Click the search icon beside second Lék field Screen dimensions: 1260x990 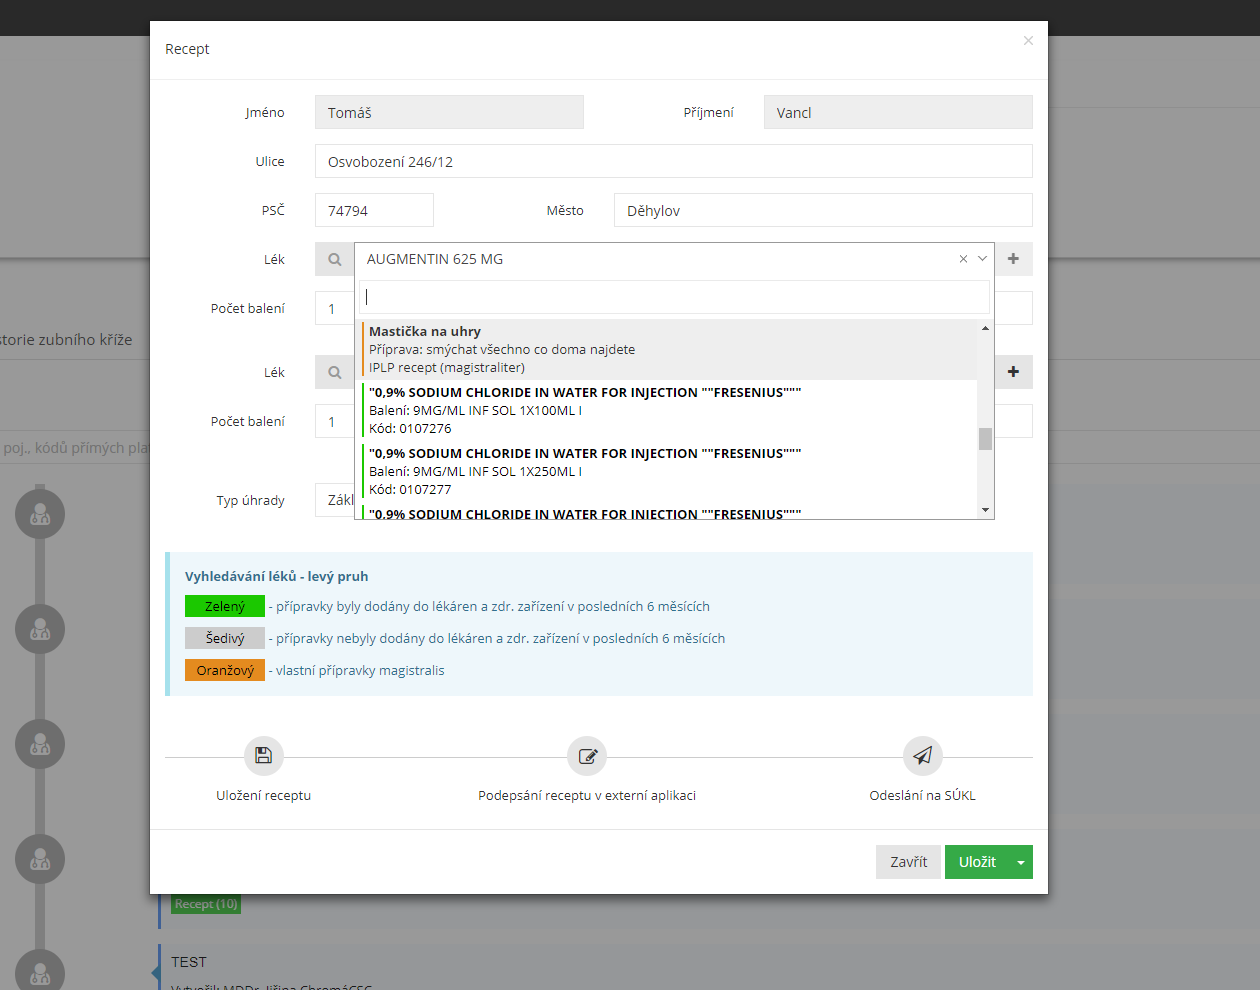point(334,372)
